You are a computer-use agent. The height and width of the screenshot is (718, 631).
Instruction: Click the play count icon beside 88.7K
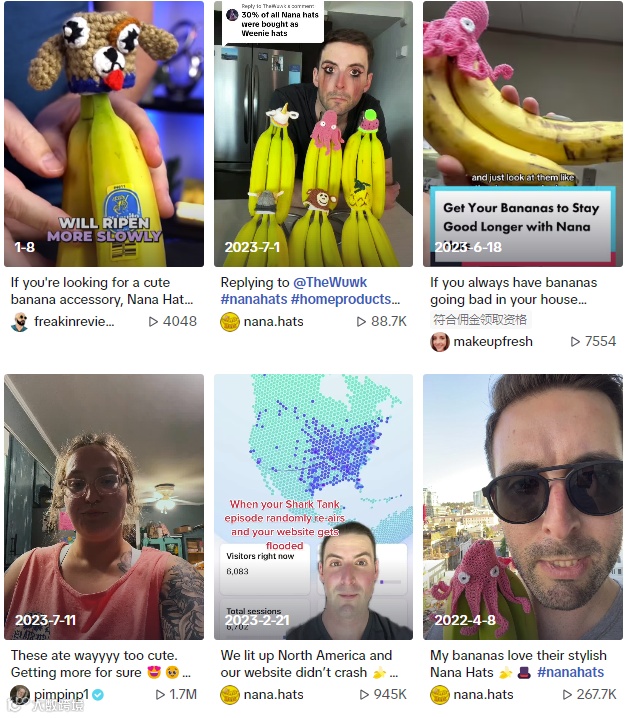tap(361, 322)
